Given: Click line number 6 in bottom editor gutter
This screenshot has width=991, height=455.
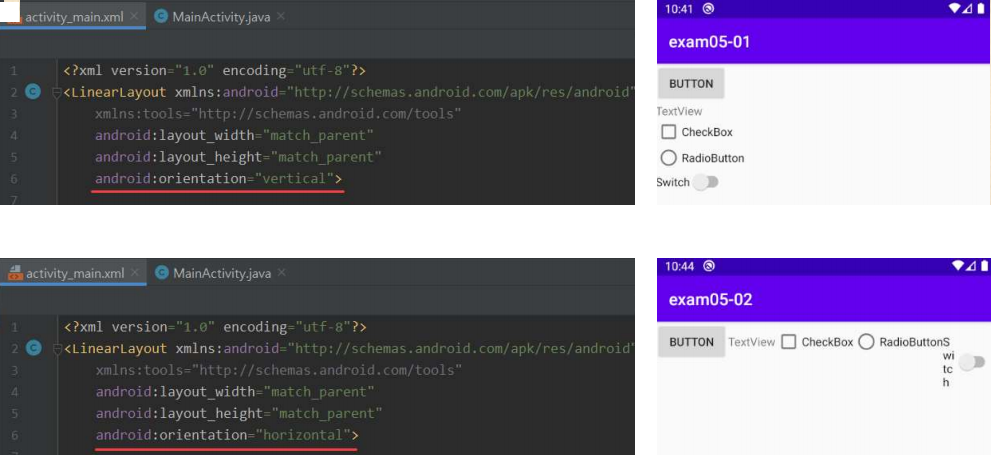Looking at the screenshot, I should (14, 435).
